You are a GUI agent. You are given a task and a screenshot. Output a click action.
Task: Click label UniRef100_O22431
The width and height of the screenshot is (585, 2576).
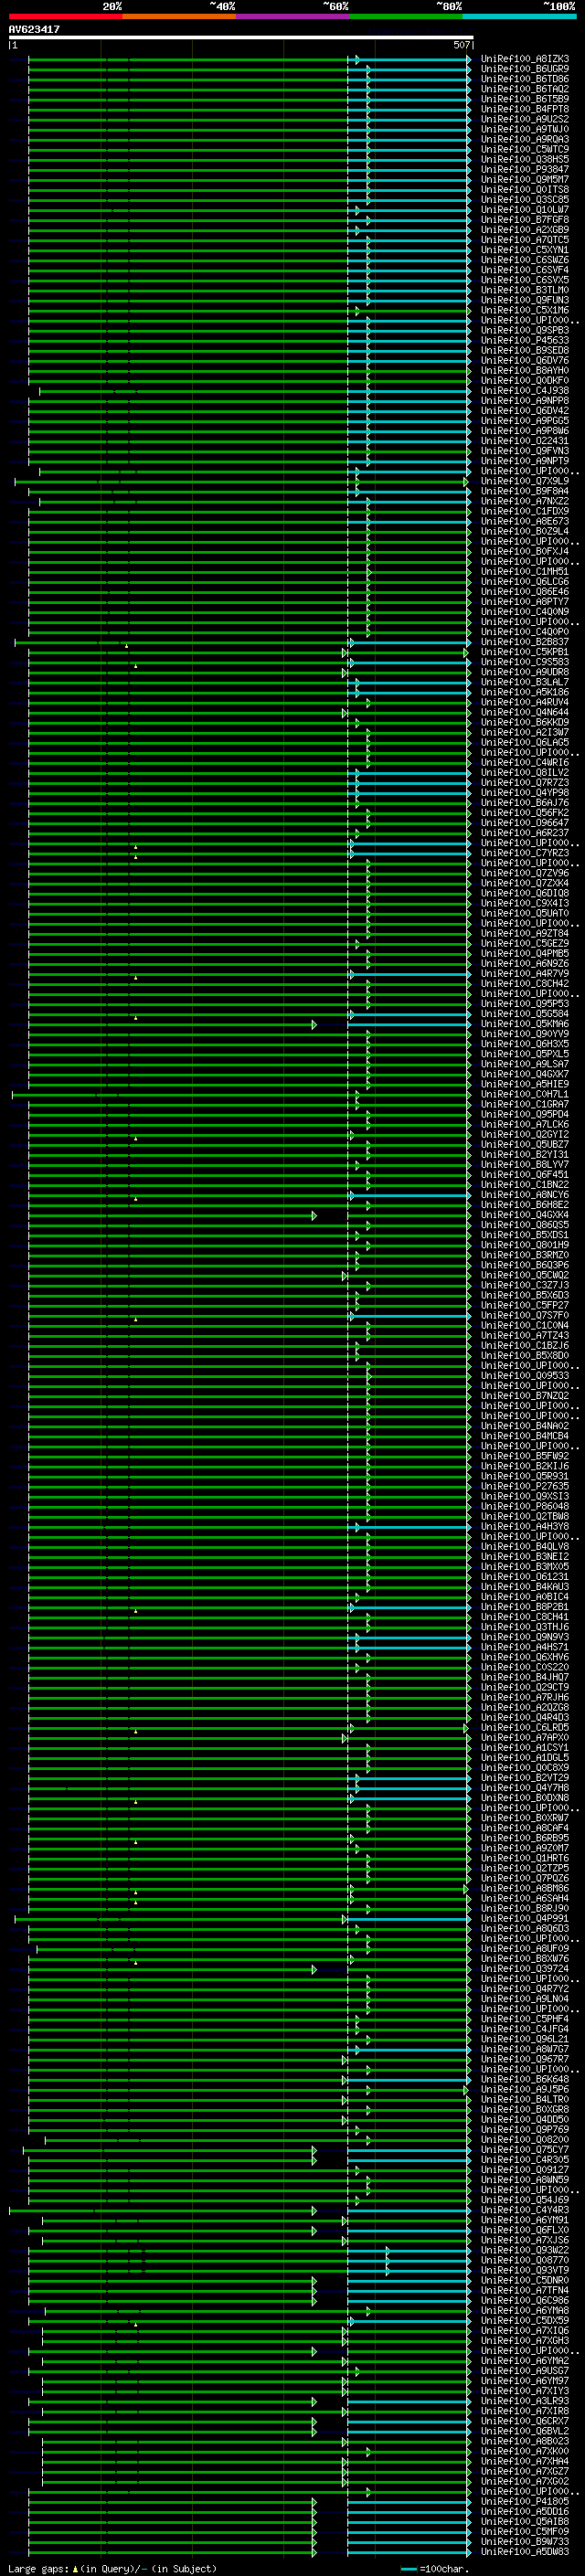pos(525,441)
